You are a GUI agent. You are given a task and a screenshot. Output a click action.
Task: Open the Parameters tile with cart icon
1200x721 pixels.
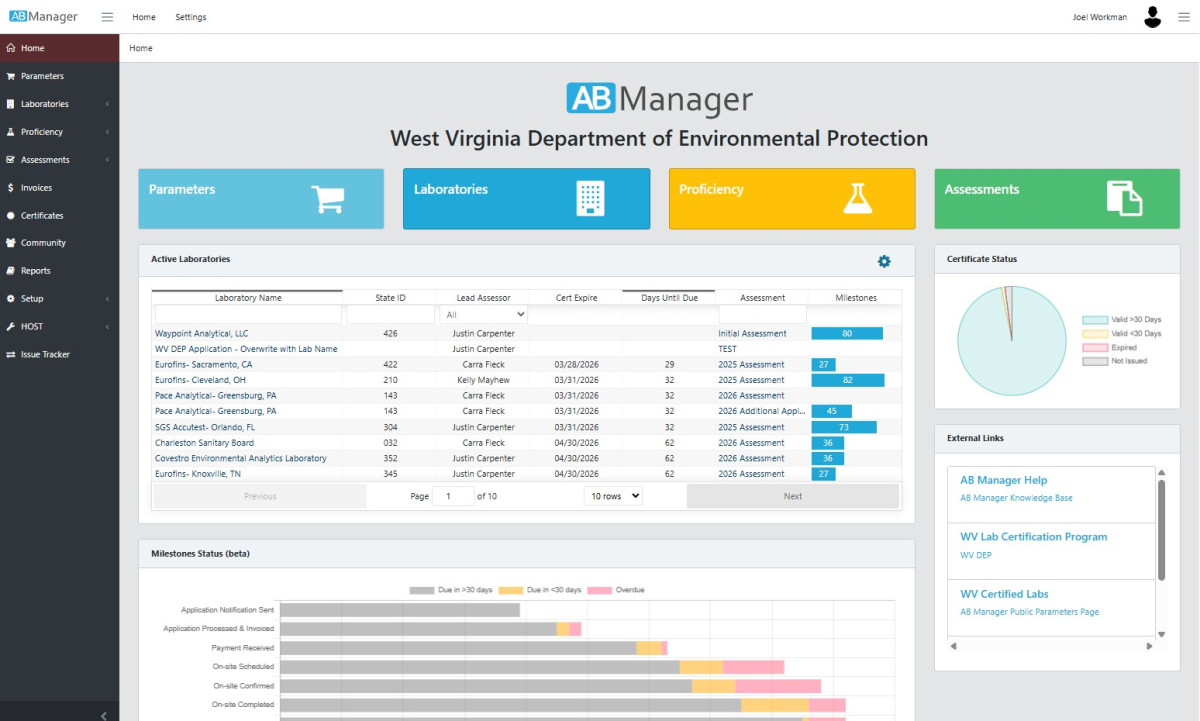[261, 199]
